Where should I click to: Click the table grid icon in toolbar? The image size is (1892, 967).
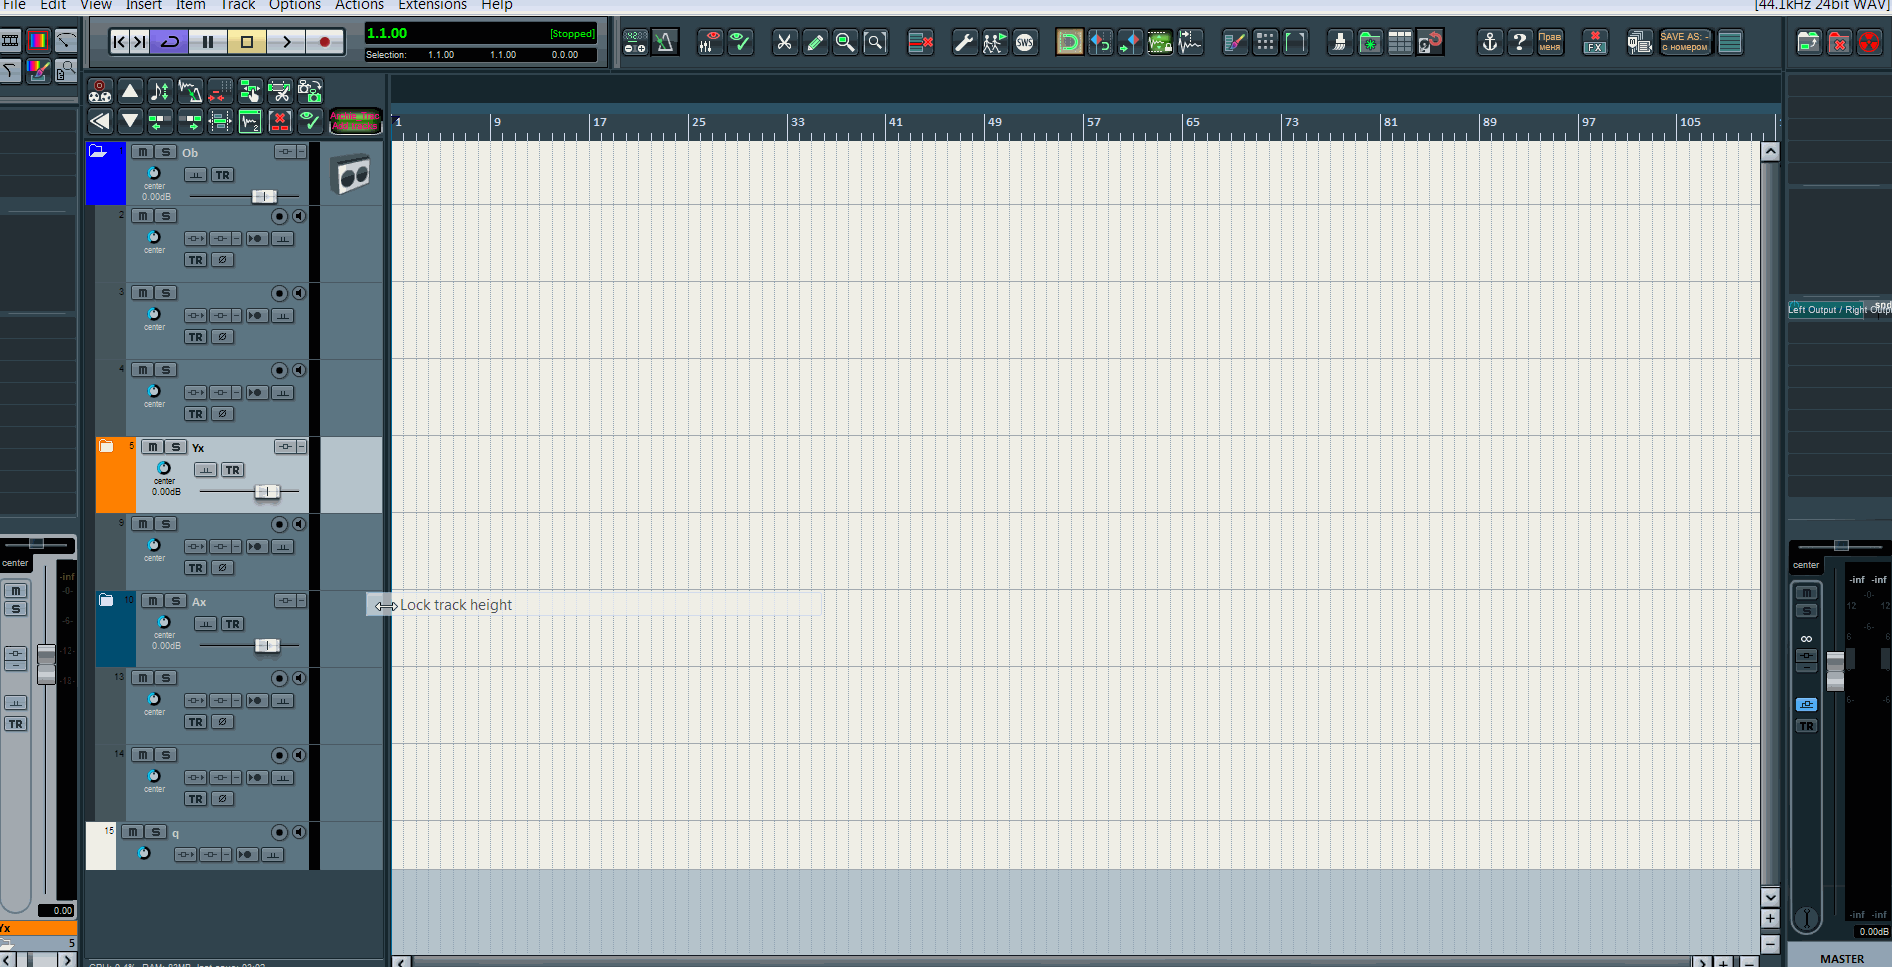(x=1400, y=42)
